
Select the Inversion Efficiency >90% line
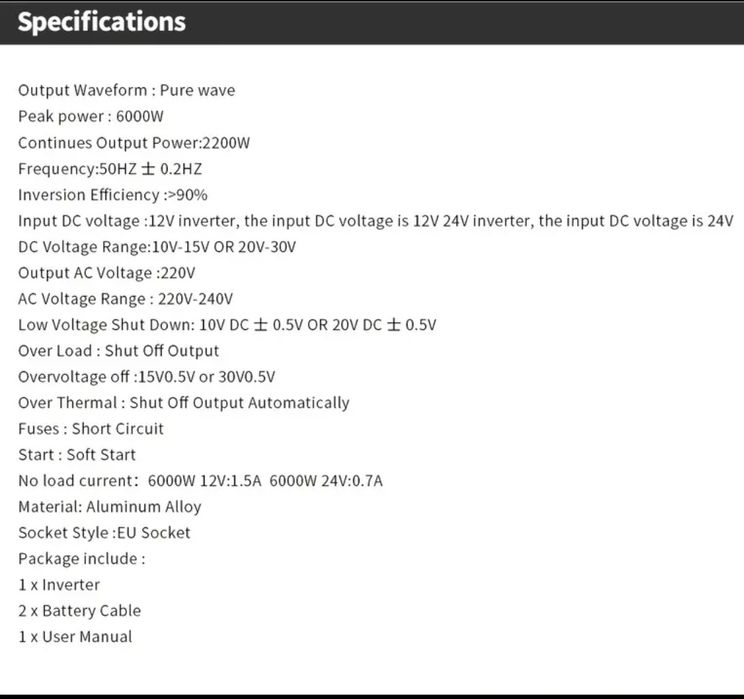click(x=113, y=195)
